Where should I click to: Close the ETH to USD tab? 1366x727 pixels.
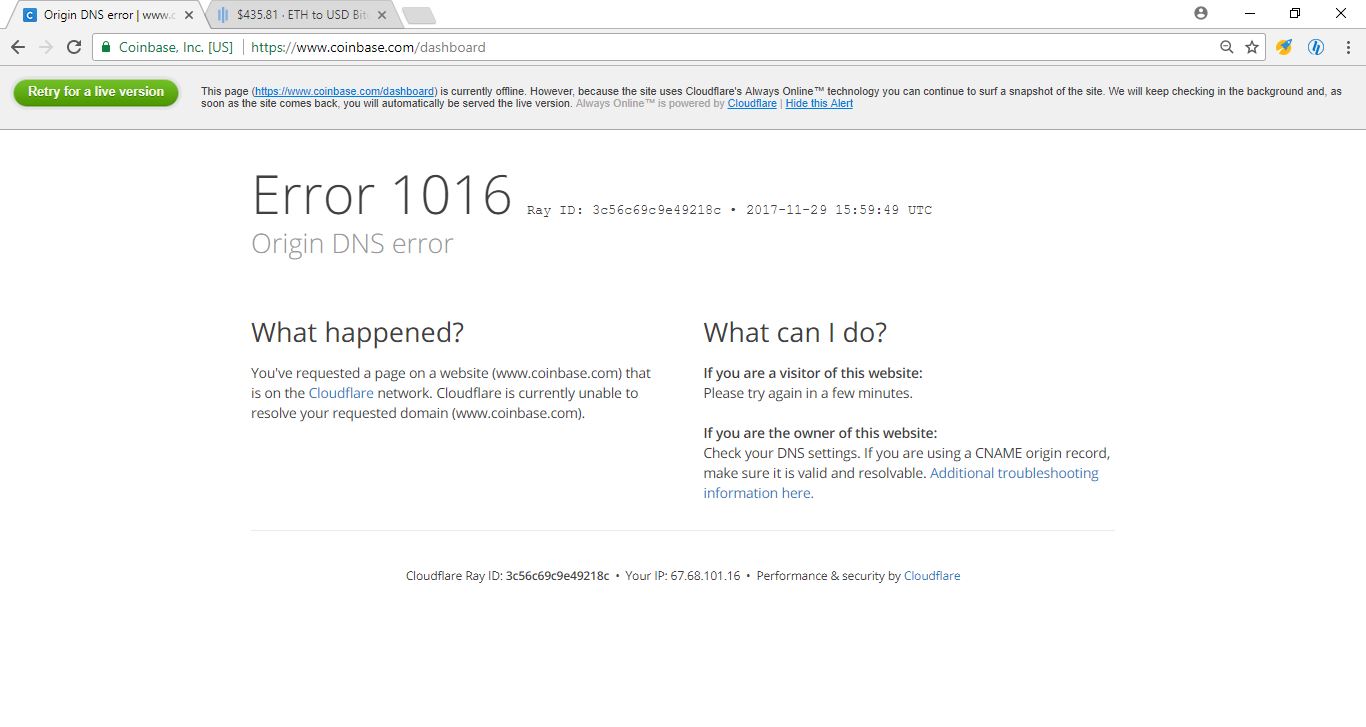(x=381, y=15)
